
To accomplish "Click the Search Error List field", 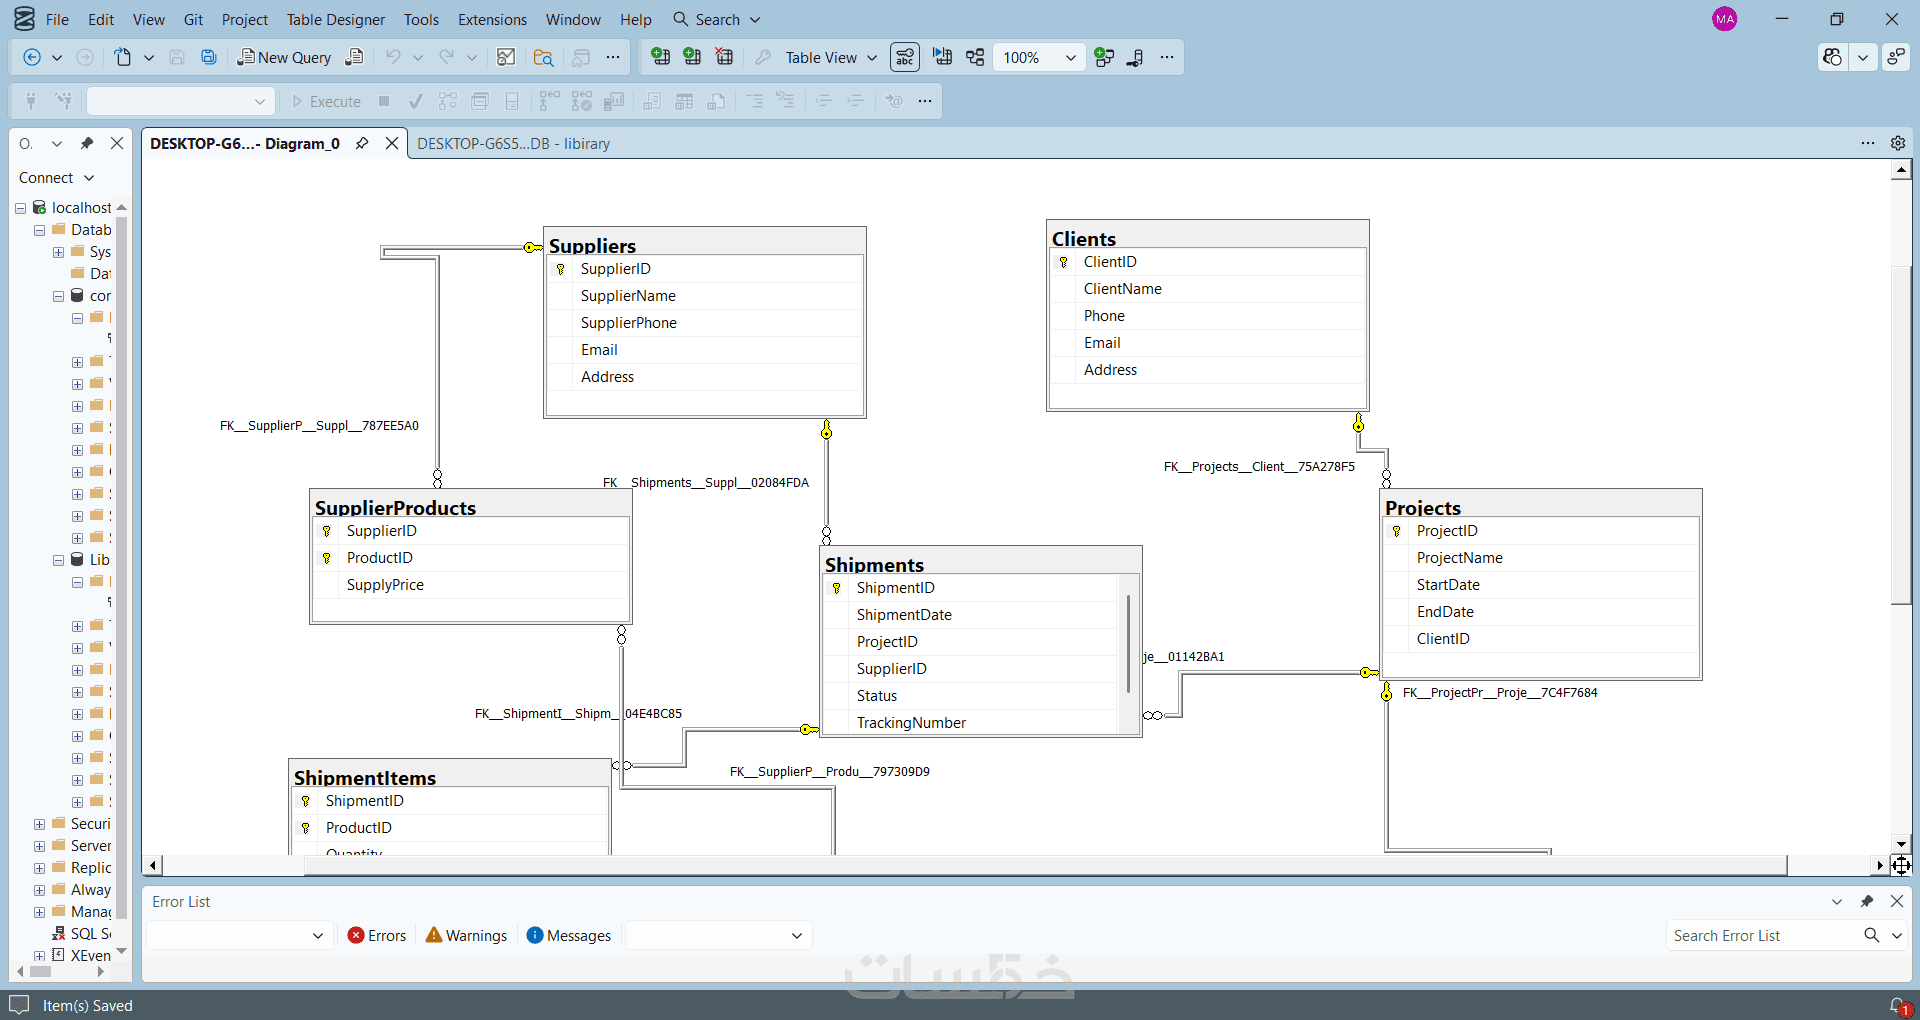I will [x=1760, y=935].
